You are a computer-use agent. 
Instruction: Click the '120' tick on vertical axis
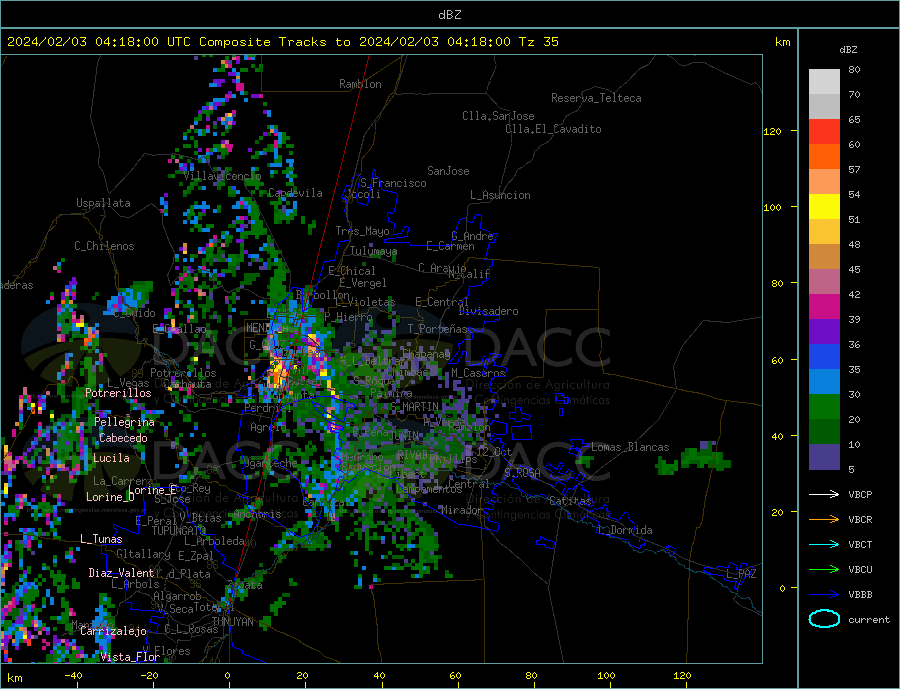[x=772, y=131]
